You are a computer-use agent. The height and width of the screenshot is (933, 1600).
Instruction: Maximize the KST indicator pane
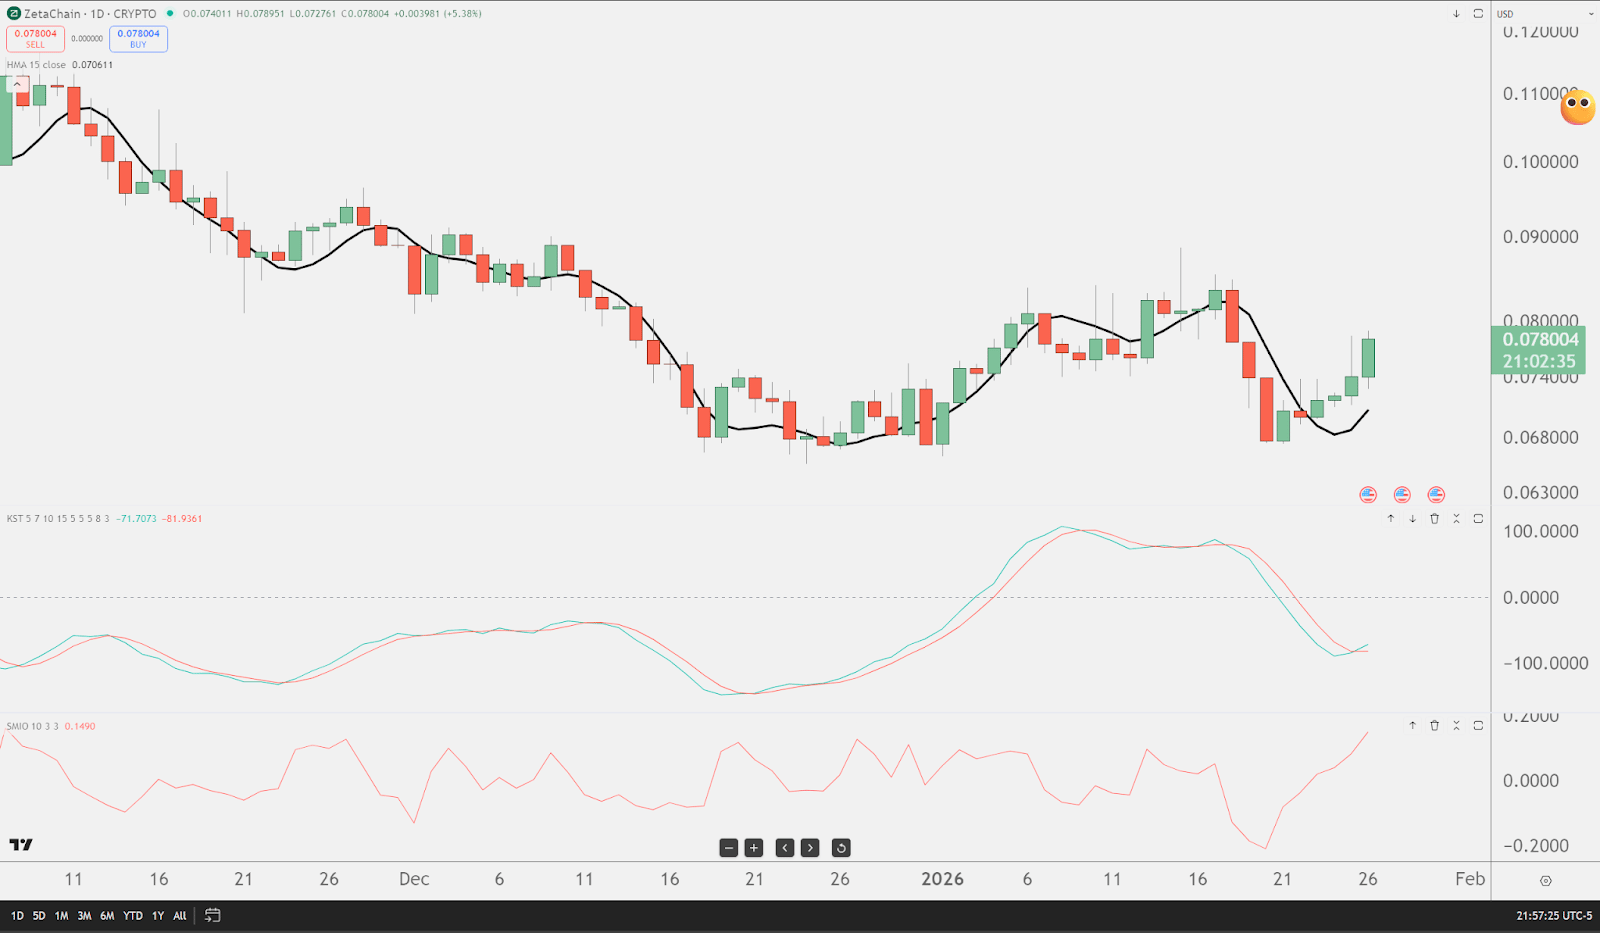click(x=1478, y=519)
